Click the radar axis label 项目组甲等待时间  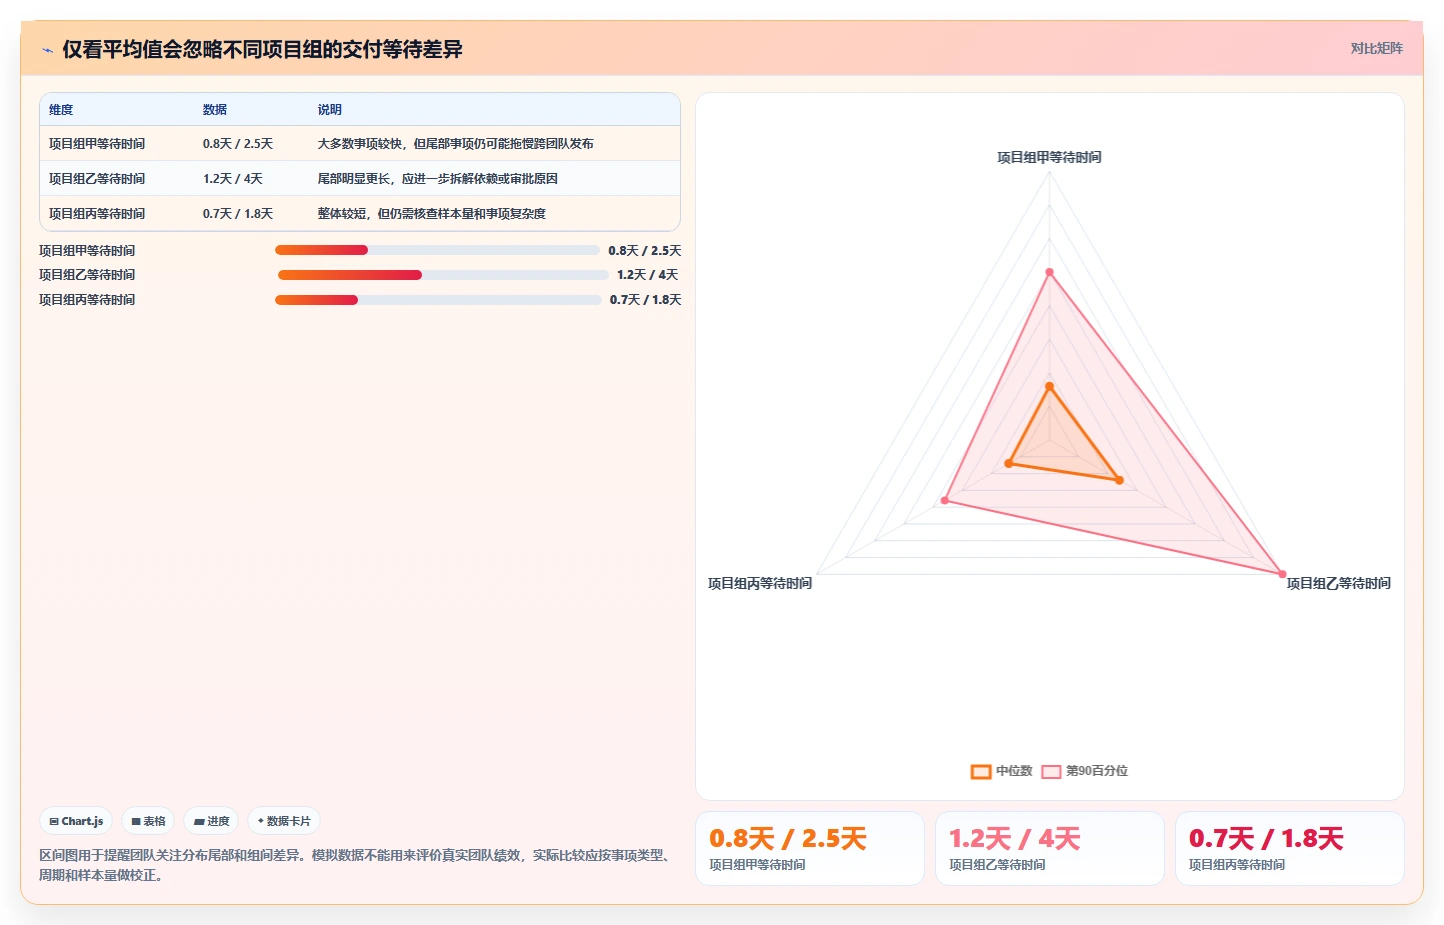point(1049,157)
